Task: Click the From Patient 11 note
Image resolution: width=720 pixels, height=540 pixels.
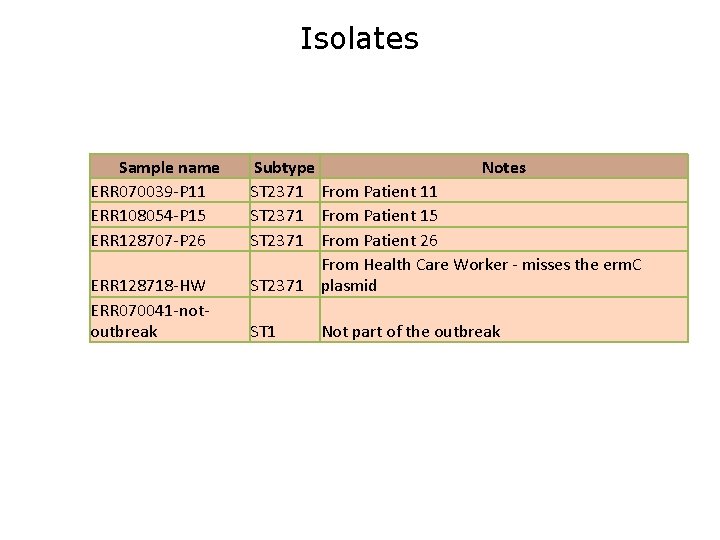Action: click(x=379, y=191)
